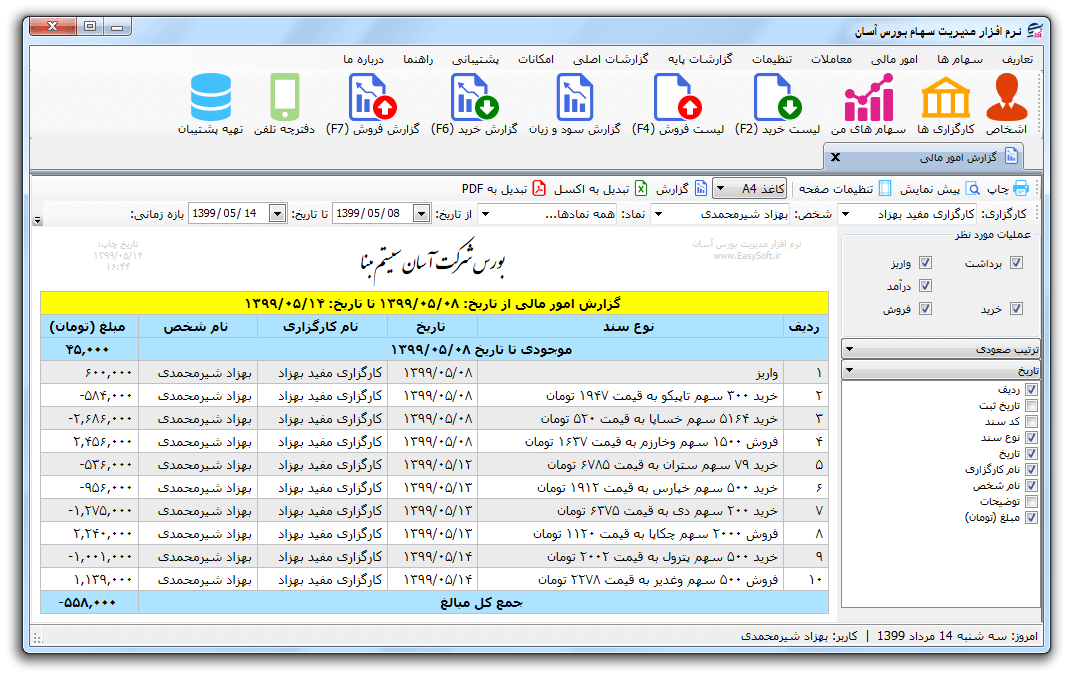
Task: Toggle مبلغ (تومان) column checkbox
Action: click(x=1031, y=517)
